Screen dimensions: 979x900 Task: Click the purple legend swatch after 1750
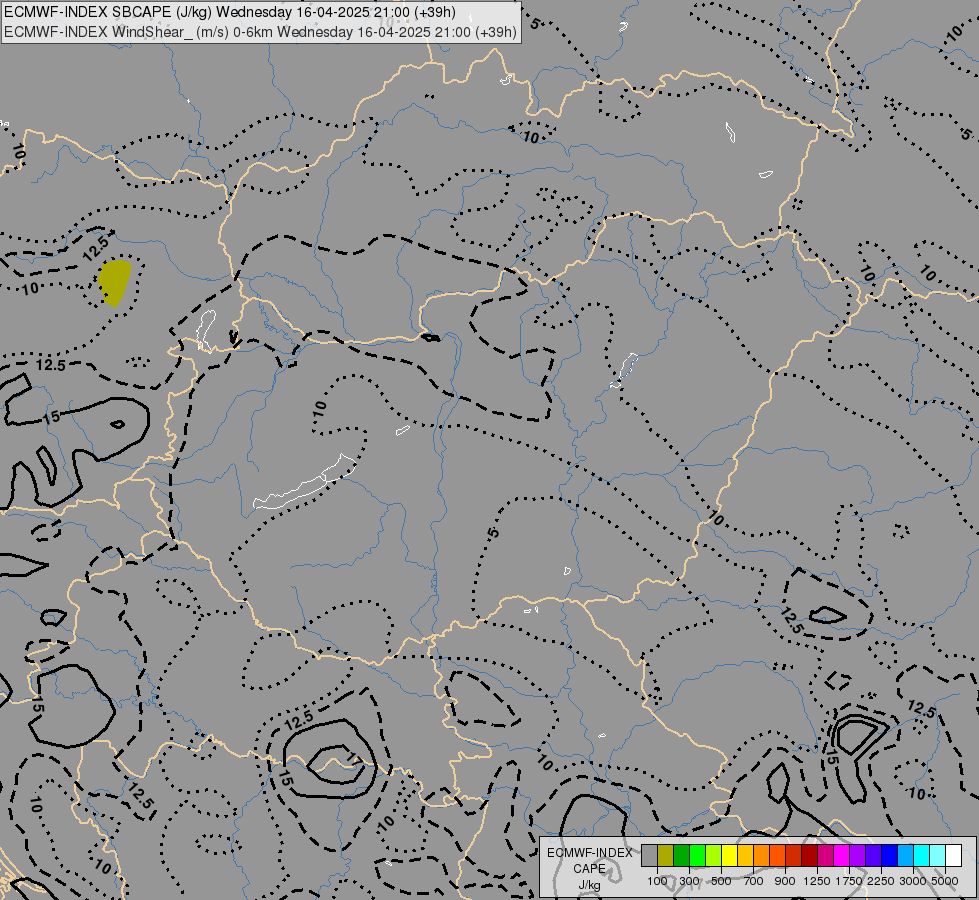(x=857, y=855)
